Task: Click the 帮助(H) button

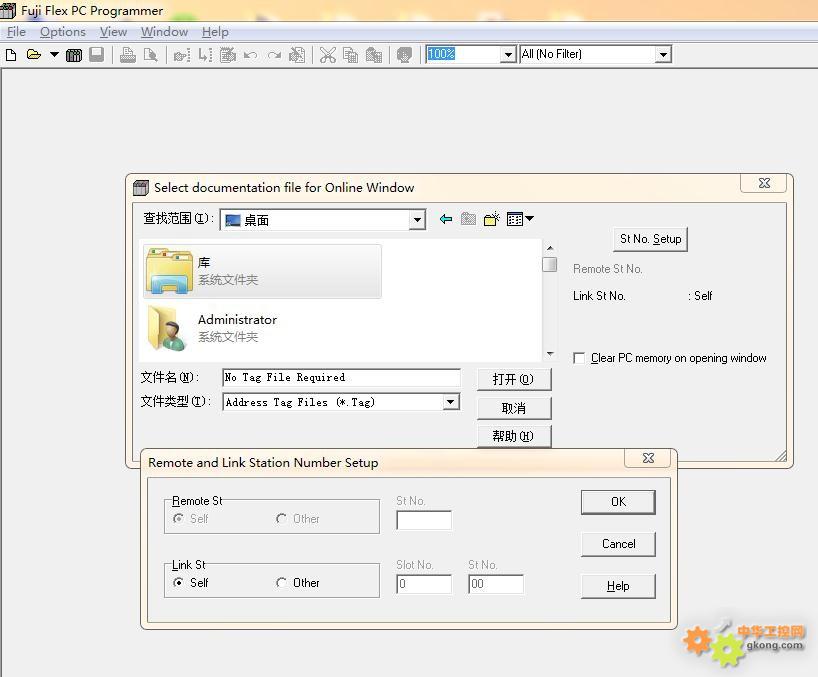Action: (x=513, y=436)
